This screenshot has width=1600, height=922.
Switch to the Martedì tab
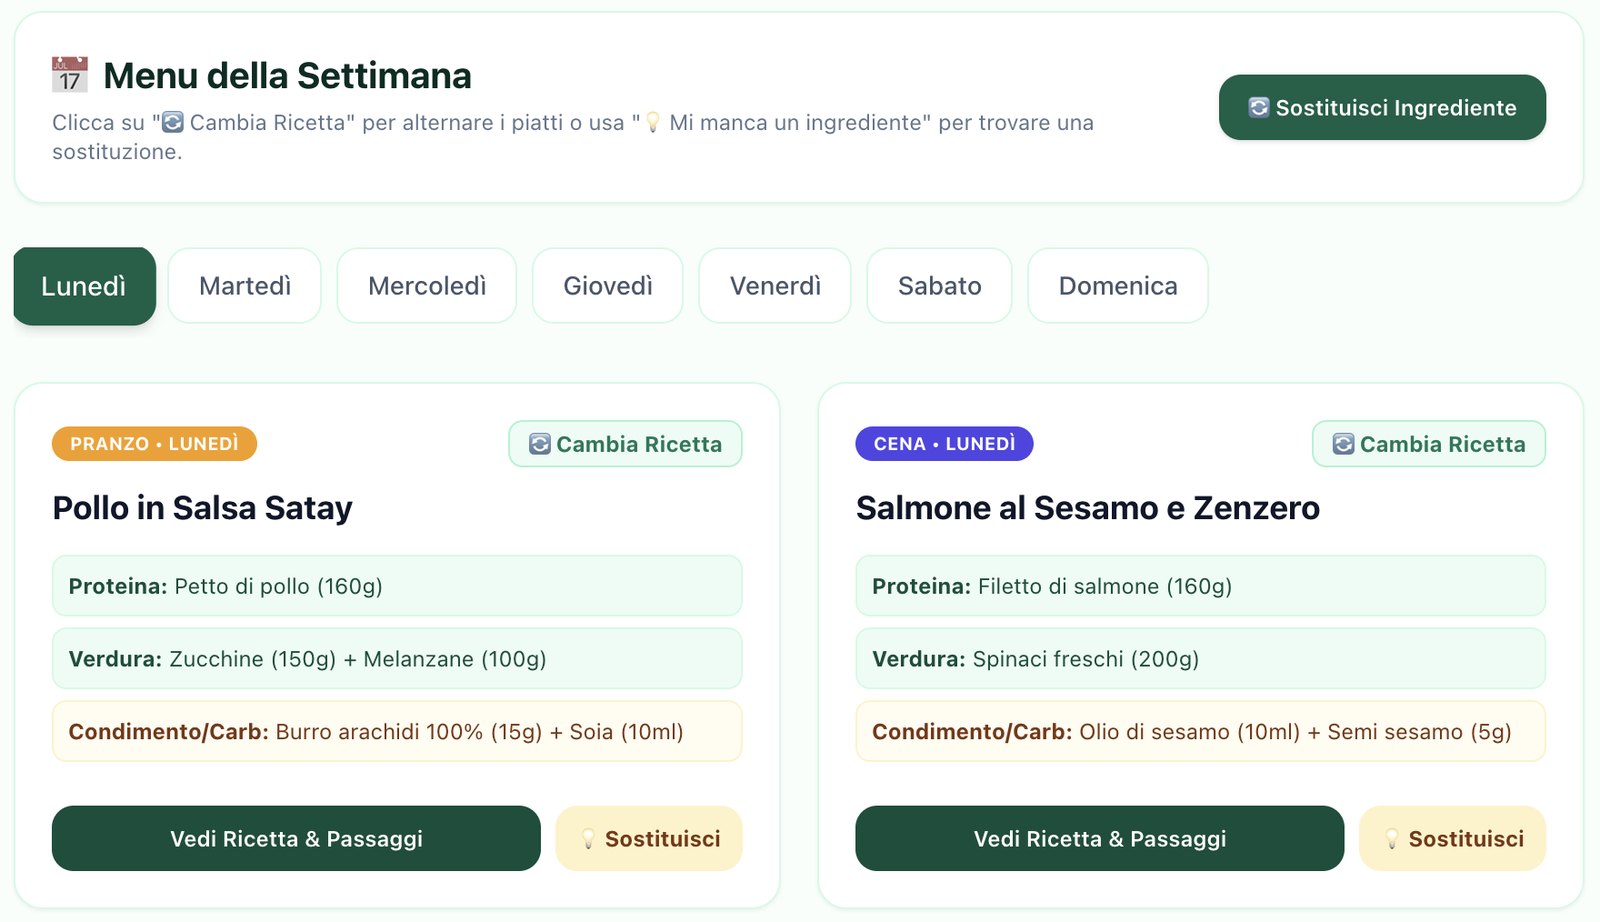pyautogui.click(x=245, y=286)
